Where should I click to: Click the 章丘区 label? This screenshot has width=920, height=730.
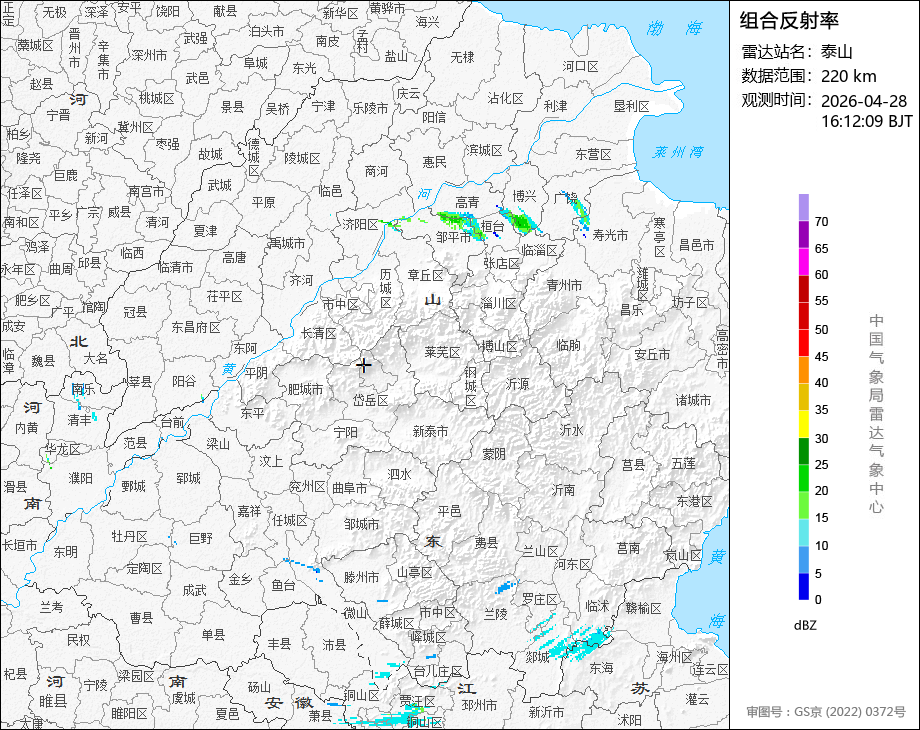(426, 275)
